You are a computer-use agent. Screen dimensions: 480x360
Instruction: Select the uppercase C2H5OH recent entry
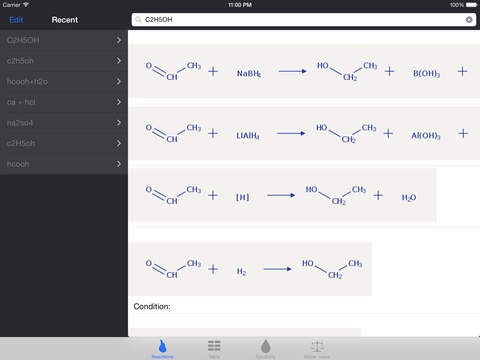click(64, 40)
